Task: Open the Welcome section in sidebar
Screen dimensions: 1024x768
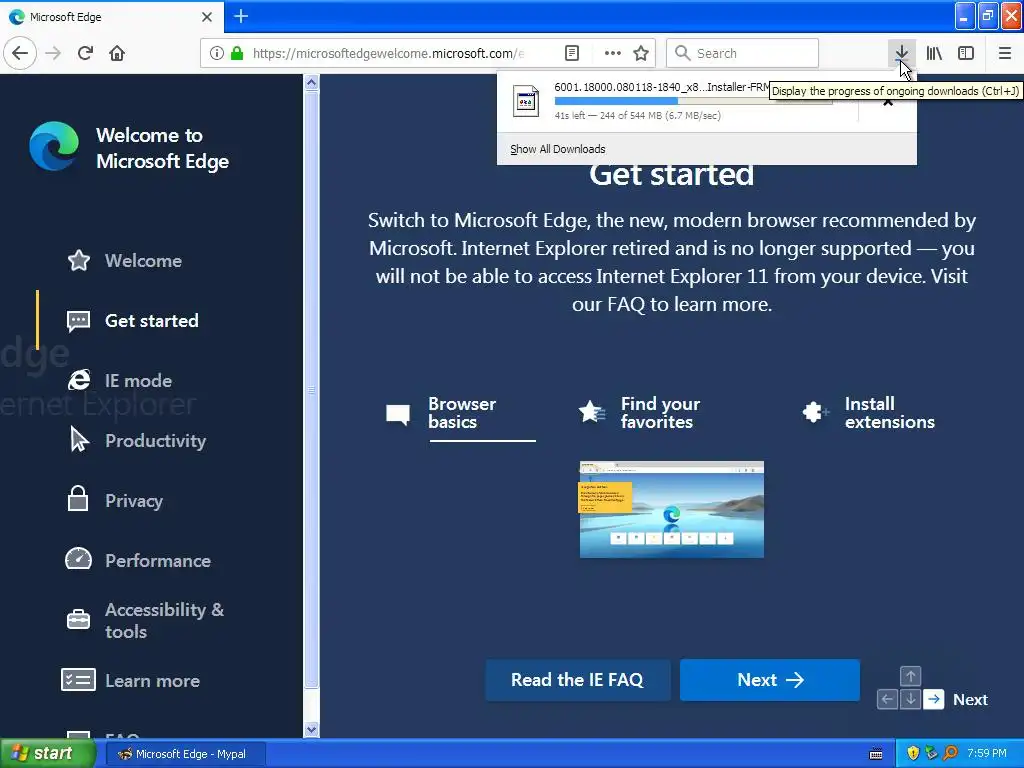Action: (x=143, y=261)
